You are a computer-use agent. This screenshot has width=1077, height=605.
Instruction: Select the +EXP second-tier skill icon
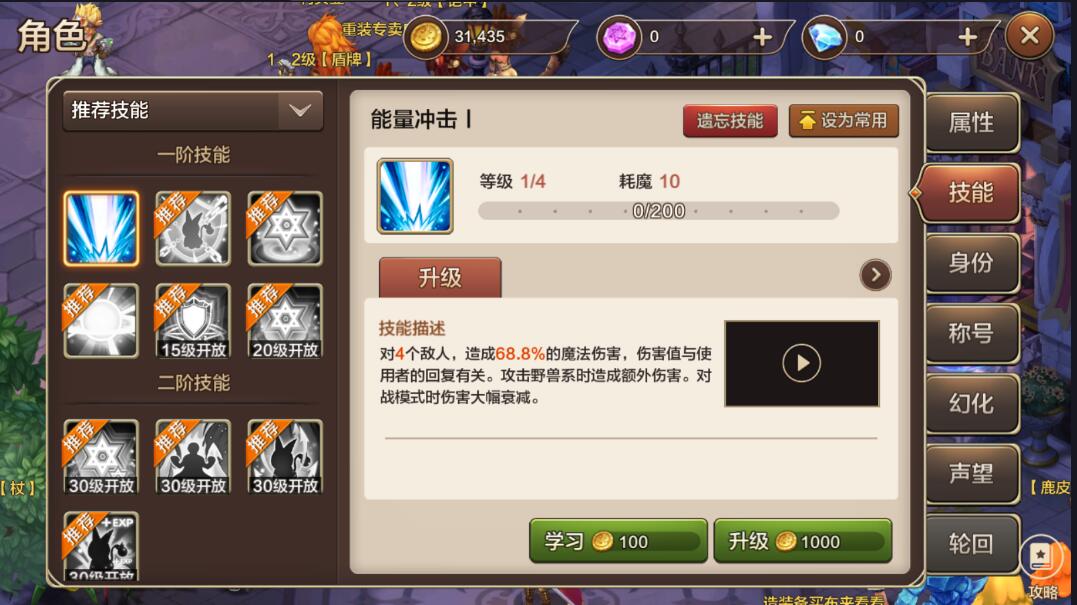pos(101,546)
